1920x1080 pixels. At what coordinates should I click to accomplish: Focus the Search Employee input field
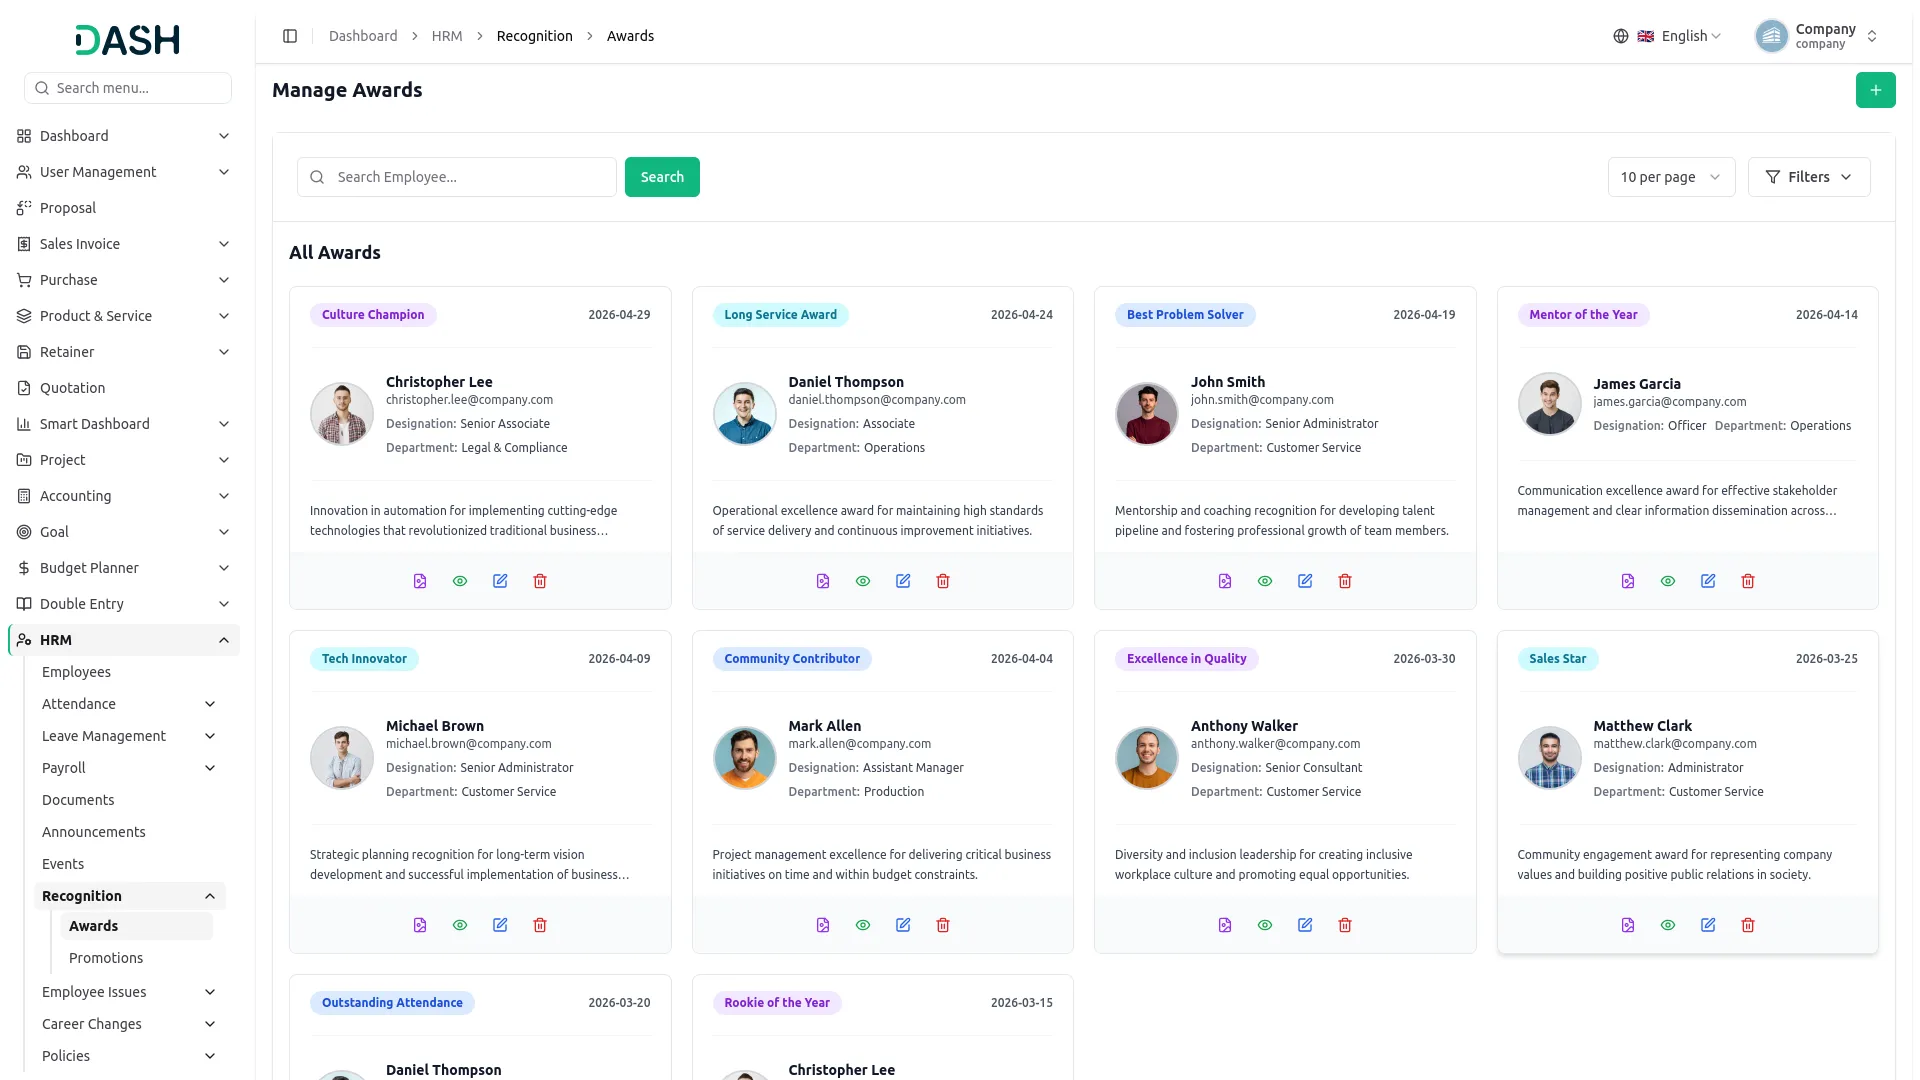tap(457, 177)
